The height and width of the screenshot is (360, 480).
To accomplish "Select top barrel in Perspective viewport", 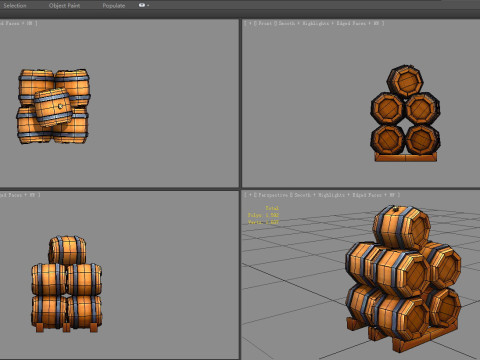I will click(402, 228).
